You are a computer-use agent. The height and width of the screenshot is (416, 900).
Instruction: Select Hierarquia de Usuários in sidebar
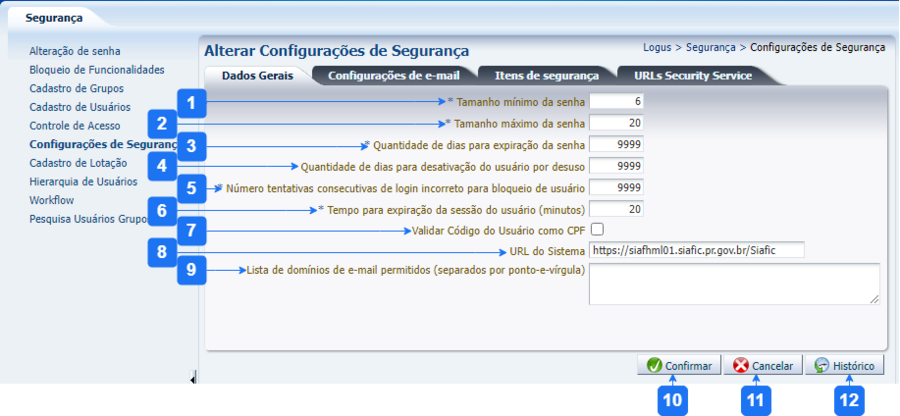tap(83, 181)
